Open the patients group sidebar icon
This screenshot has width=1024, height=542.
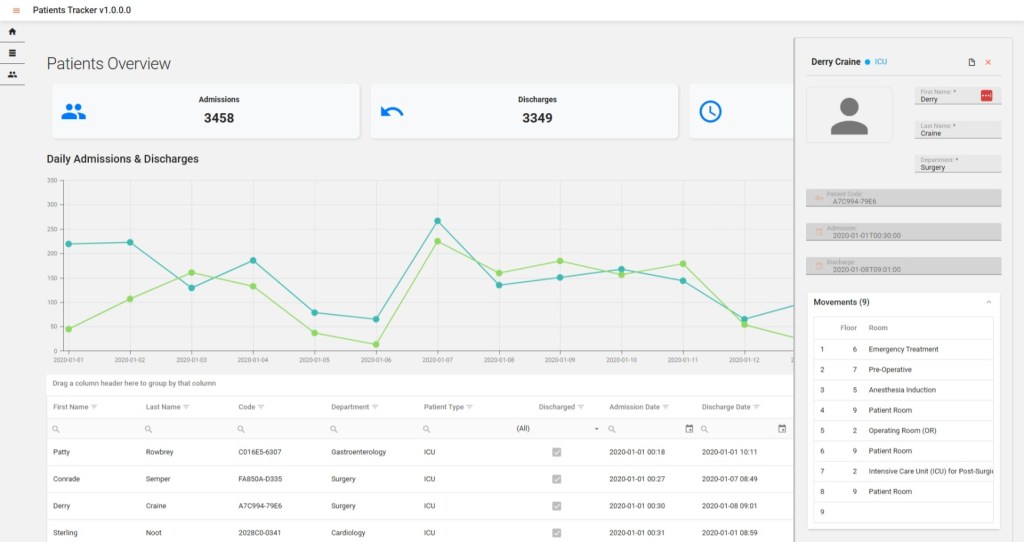[x=12, y=74]
